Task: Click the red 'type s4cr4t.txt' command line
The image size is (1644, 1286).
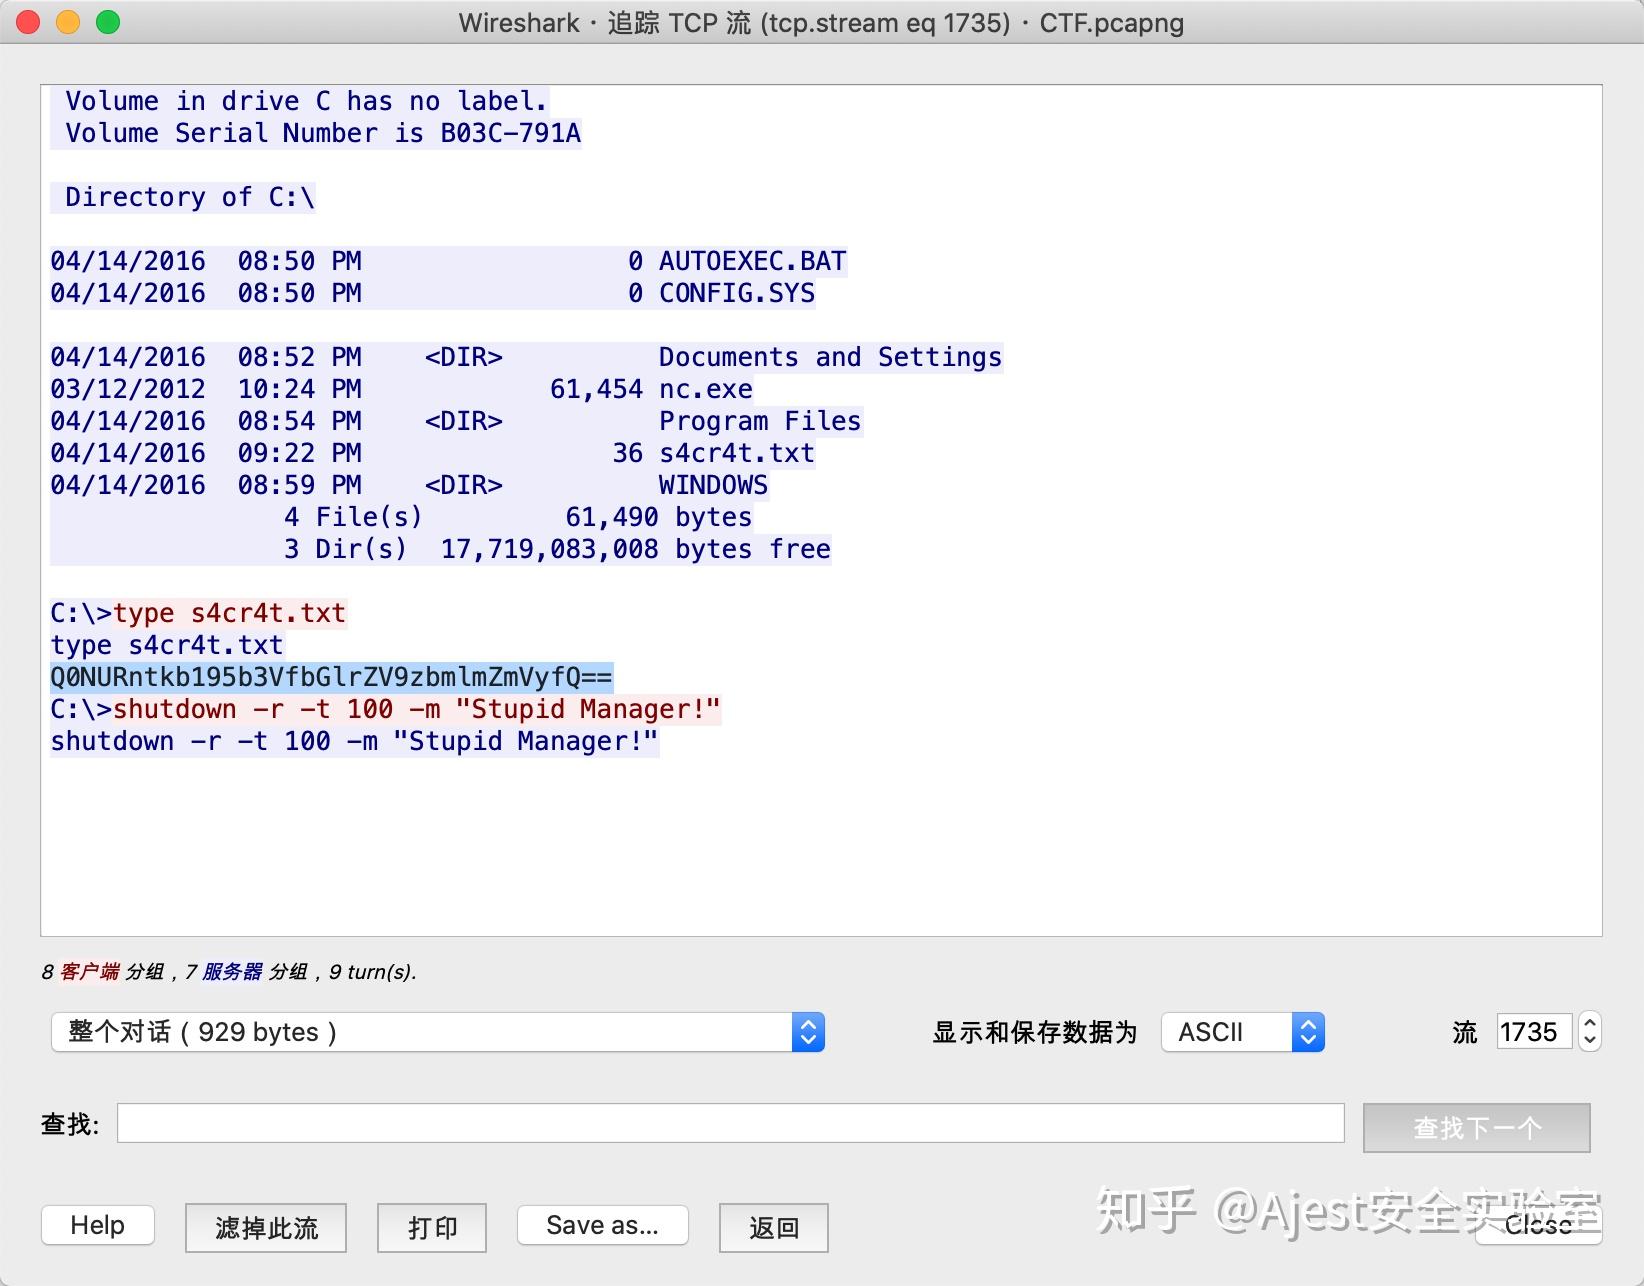Action: (x=230, y=613)
